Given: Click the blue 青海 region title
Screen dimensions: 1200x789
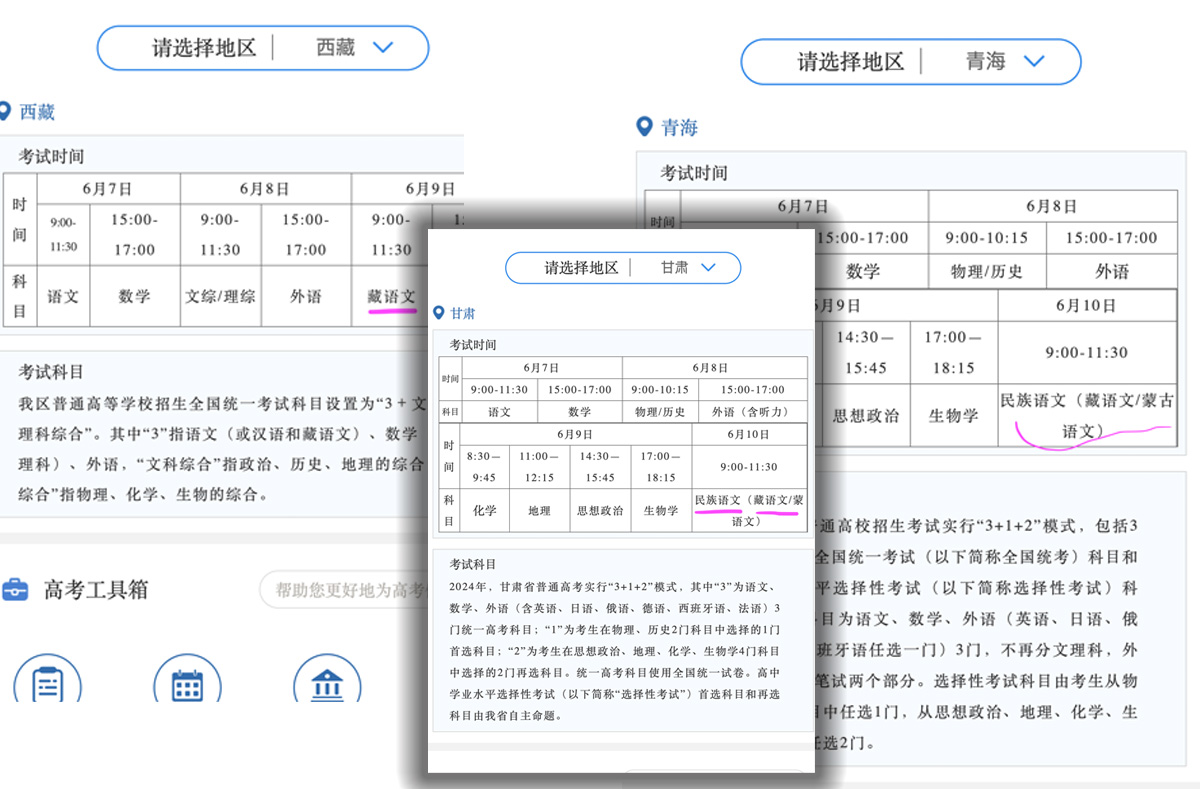Looking at the screenshot, I should 679,127.
